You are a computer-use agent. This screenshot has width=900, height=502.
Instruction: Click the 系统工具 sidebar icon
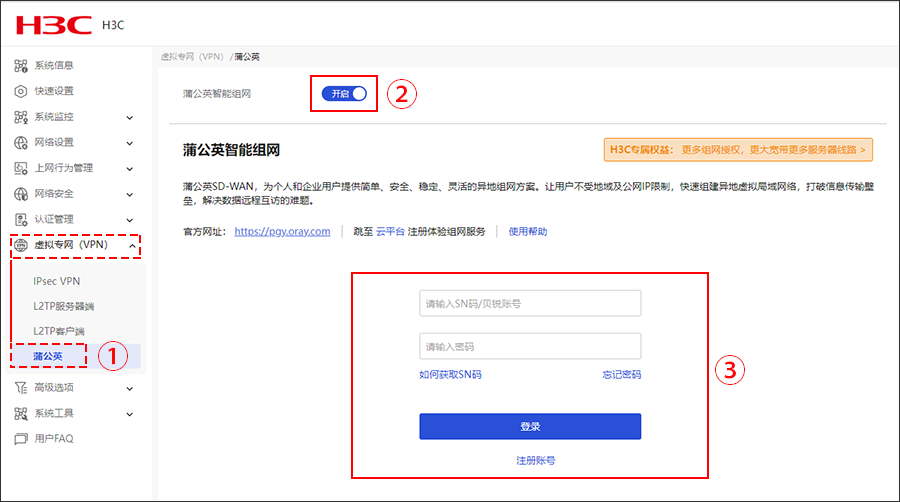(21, 414)
